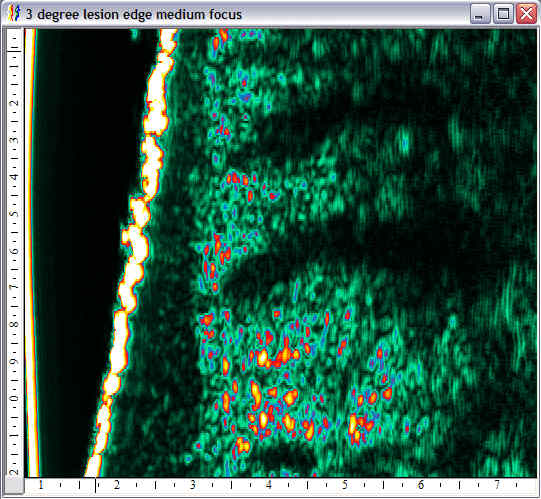541x499 pixels.
Task: Click mark 8 on the vertical ruler
Action: (15, 324)
